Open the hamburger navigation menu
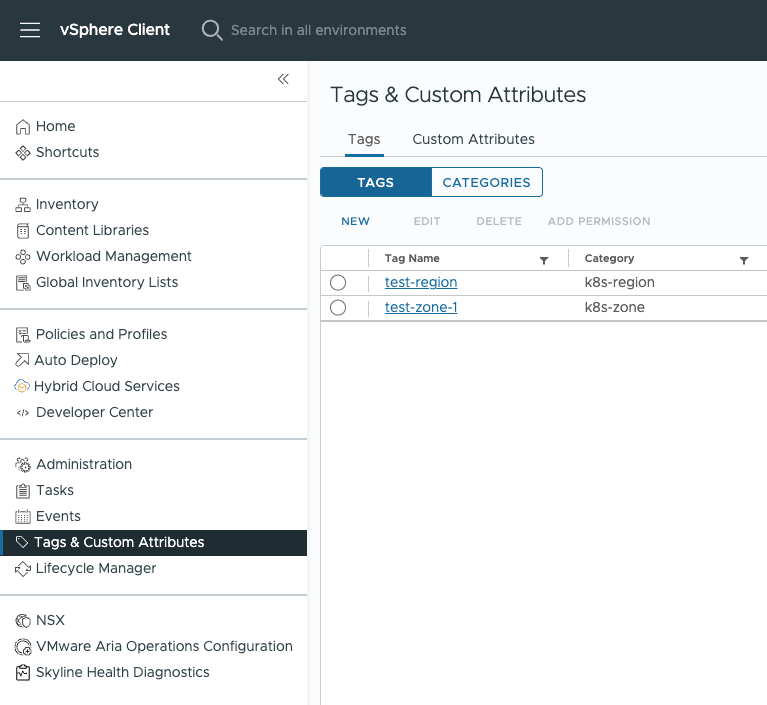This screenshot has width=767, height=705. pyautogui.click(x=30, y=30)
